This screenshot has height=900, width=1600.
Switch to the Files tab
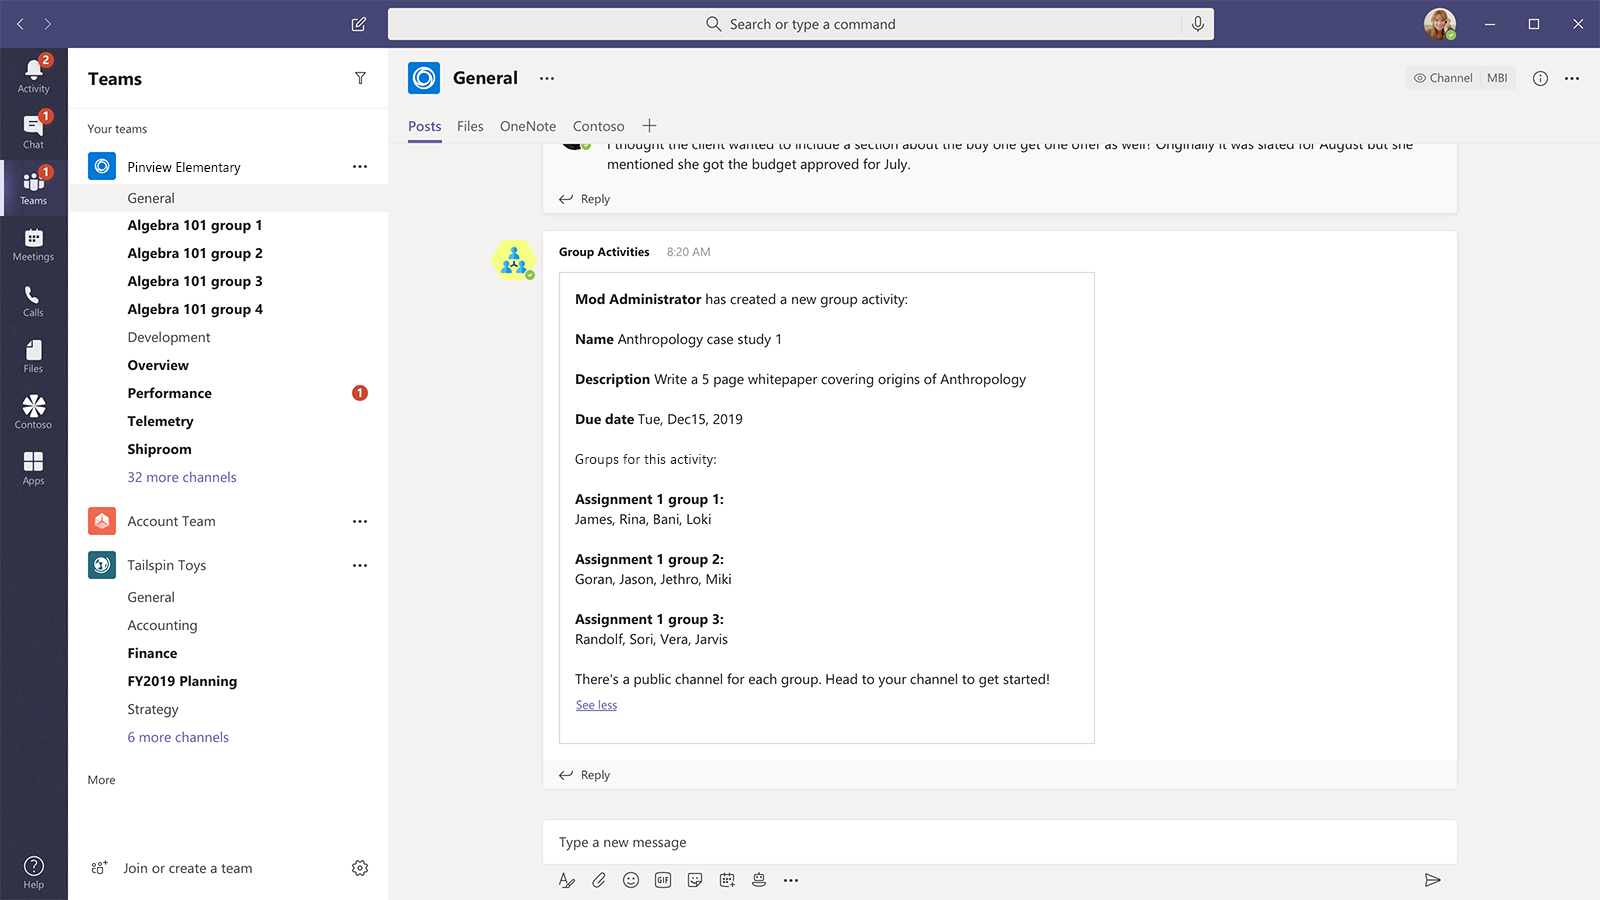470,126
